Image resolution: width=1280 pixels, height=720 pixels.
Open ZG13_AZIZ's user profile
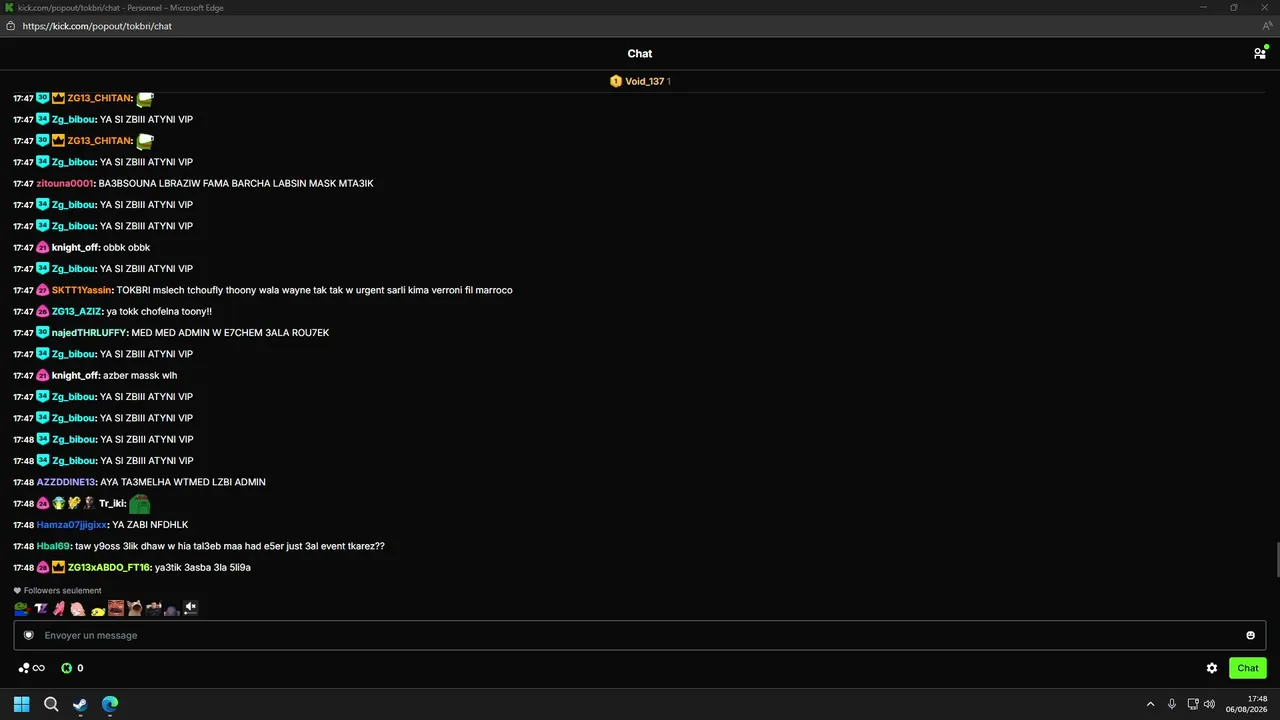(x=77, y=311)
